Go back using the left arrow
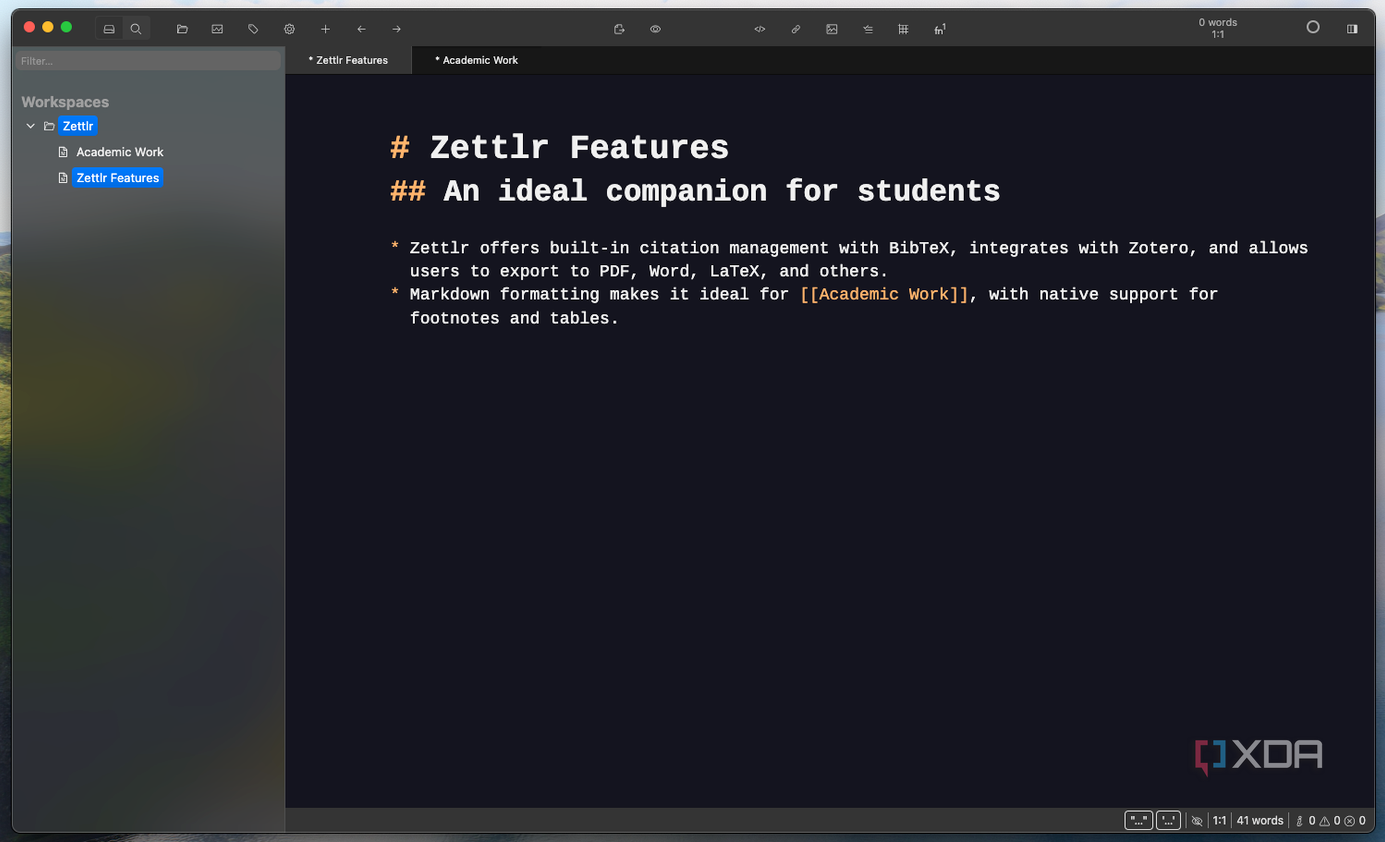Image resolution: width=1385 pixels, height=842 pixels. (361, 29)
